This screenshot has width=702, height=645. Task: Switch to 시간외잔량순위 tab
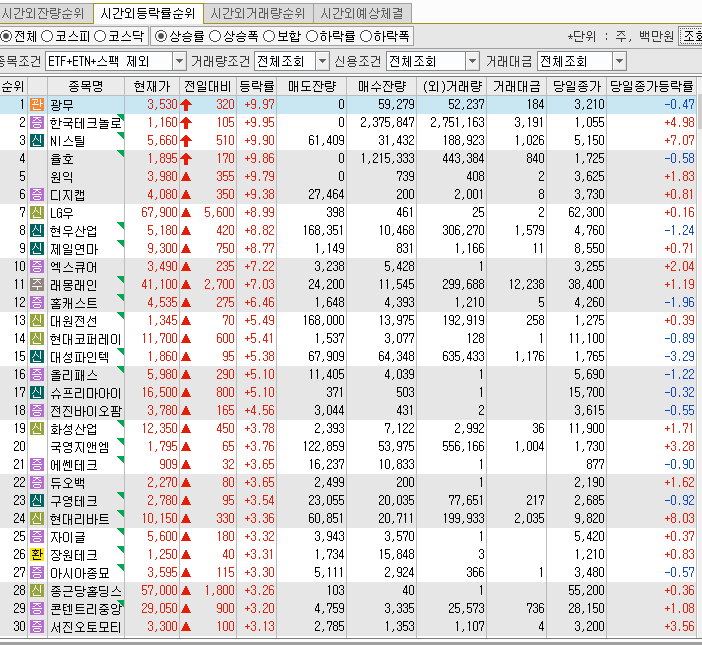click(x=44, y=13)
